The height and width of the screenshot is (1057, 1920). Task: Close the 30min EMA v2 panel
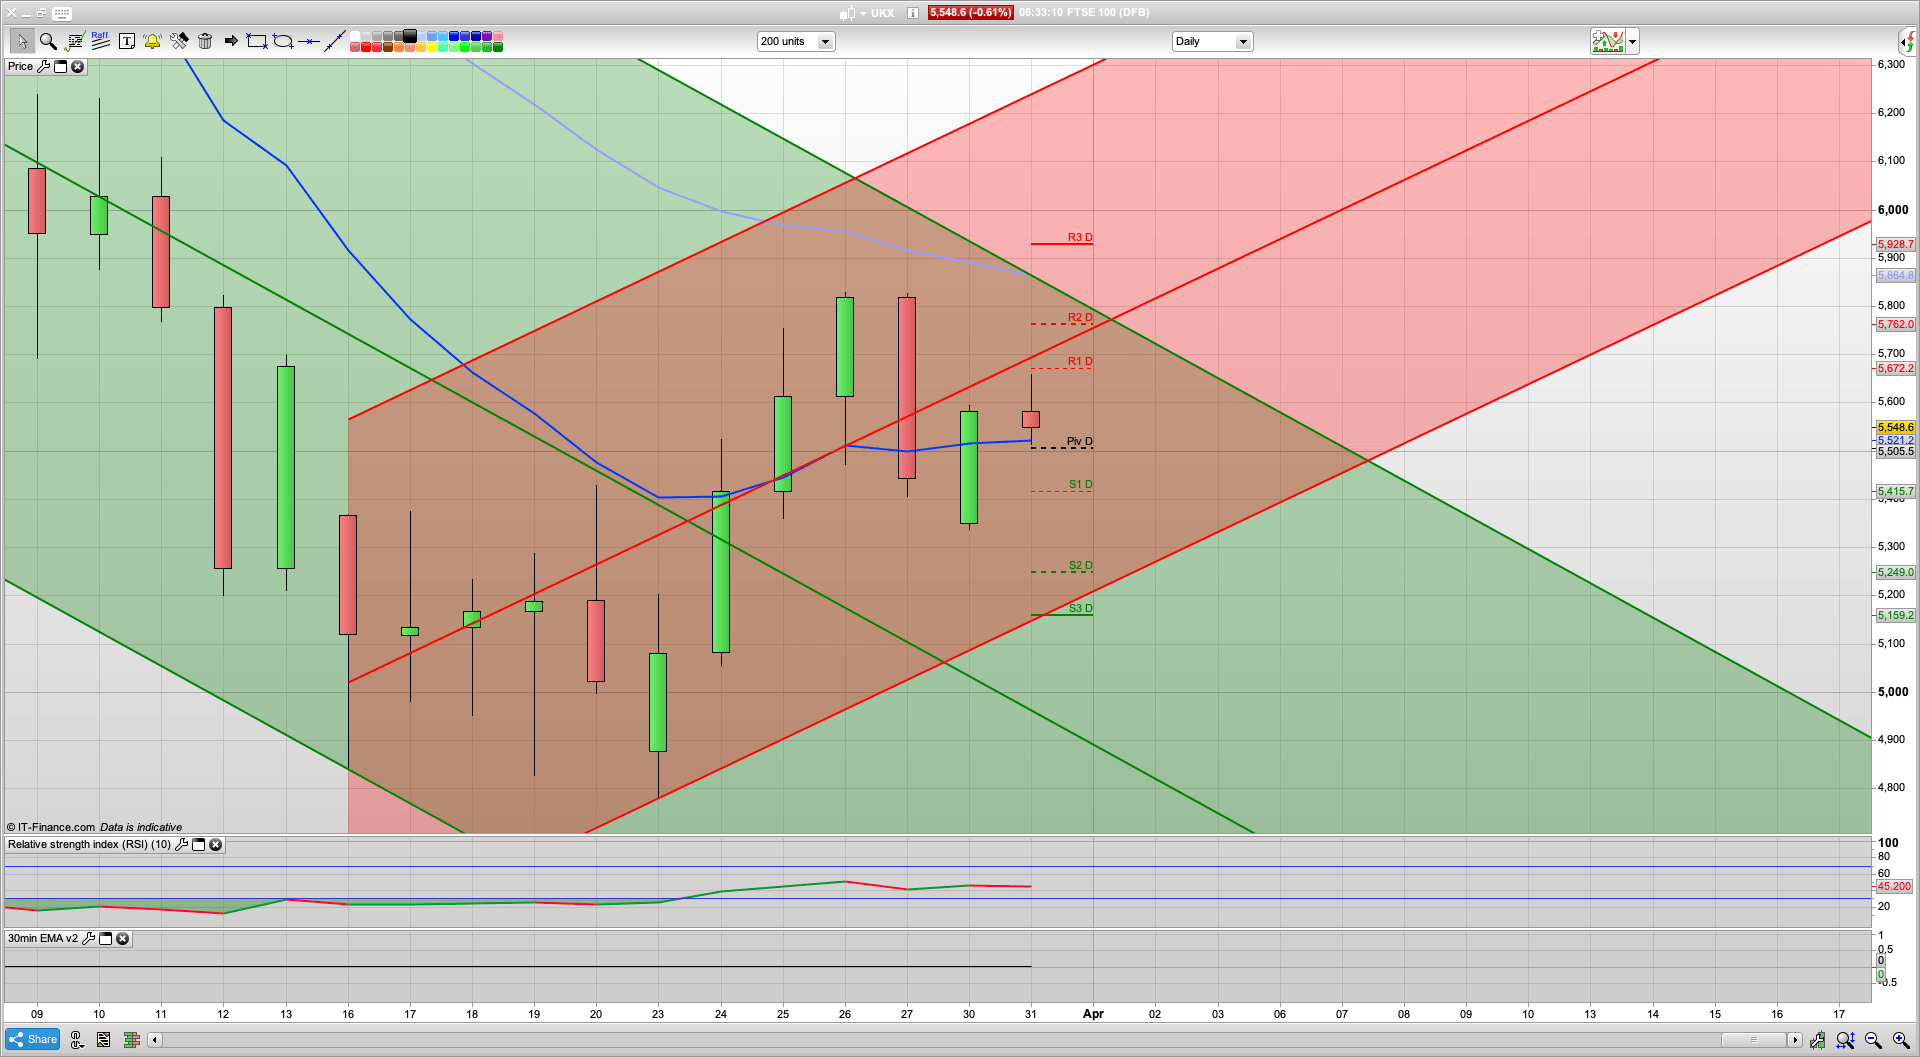[x=122, y=939]
